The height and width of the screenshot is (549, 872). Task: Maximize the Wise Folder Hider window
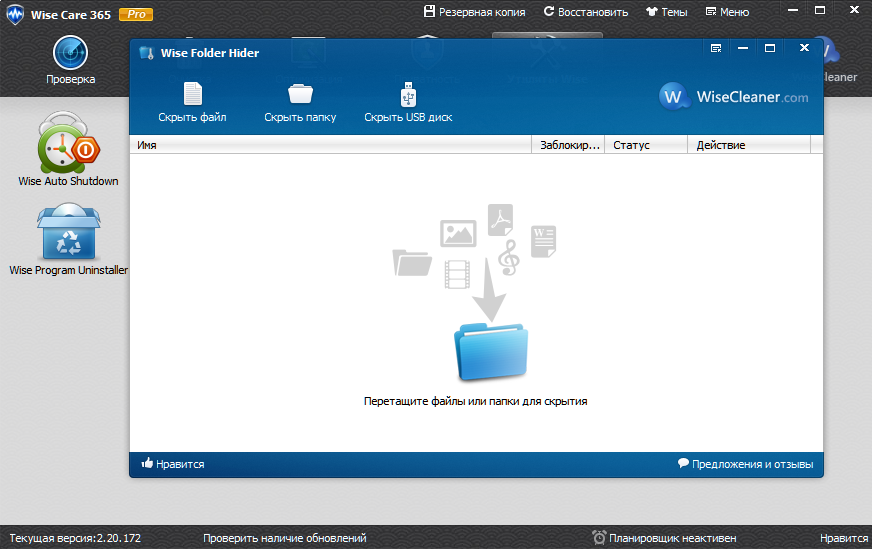(770, 48)
